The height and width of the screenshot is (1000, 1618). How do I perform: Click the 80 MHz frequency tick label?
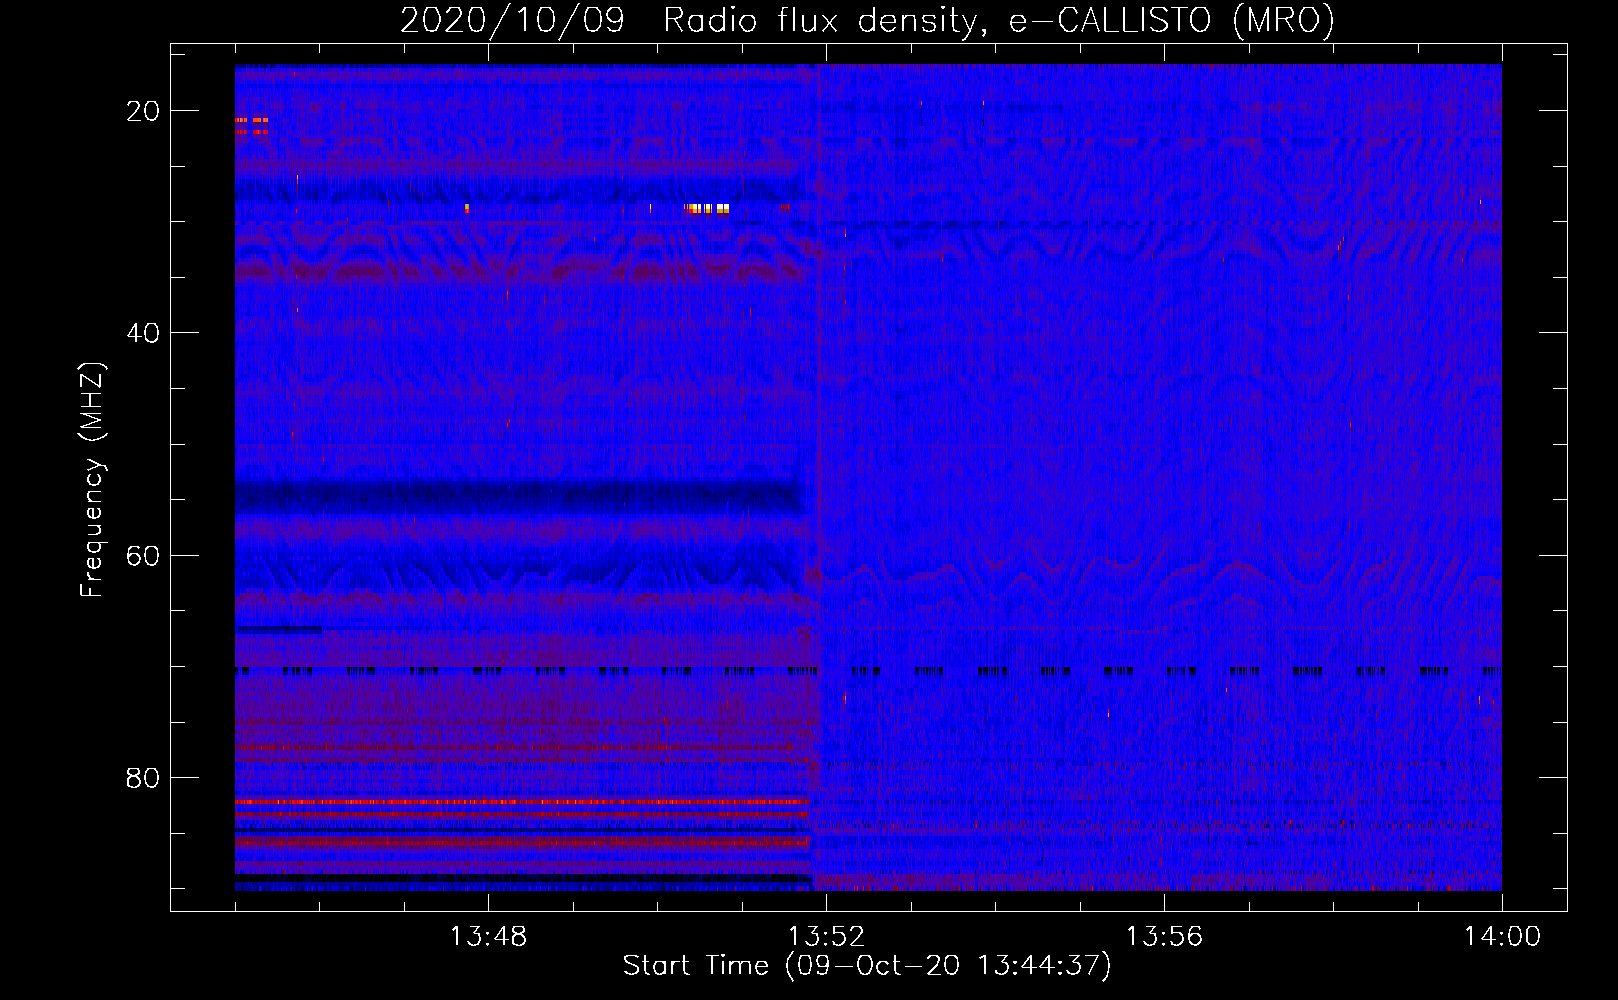pyautogui.click(x=143, y=777)
